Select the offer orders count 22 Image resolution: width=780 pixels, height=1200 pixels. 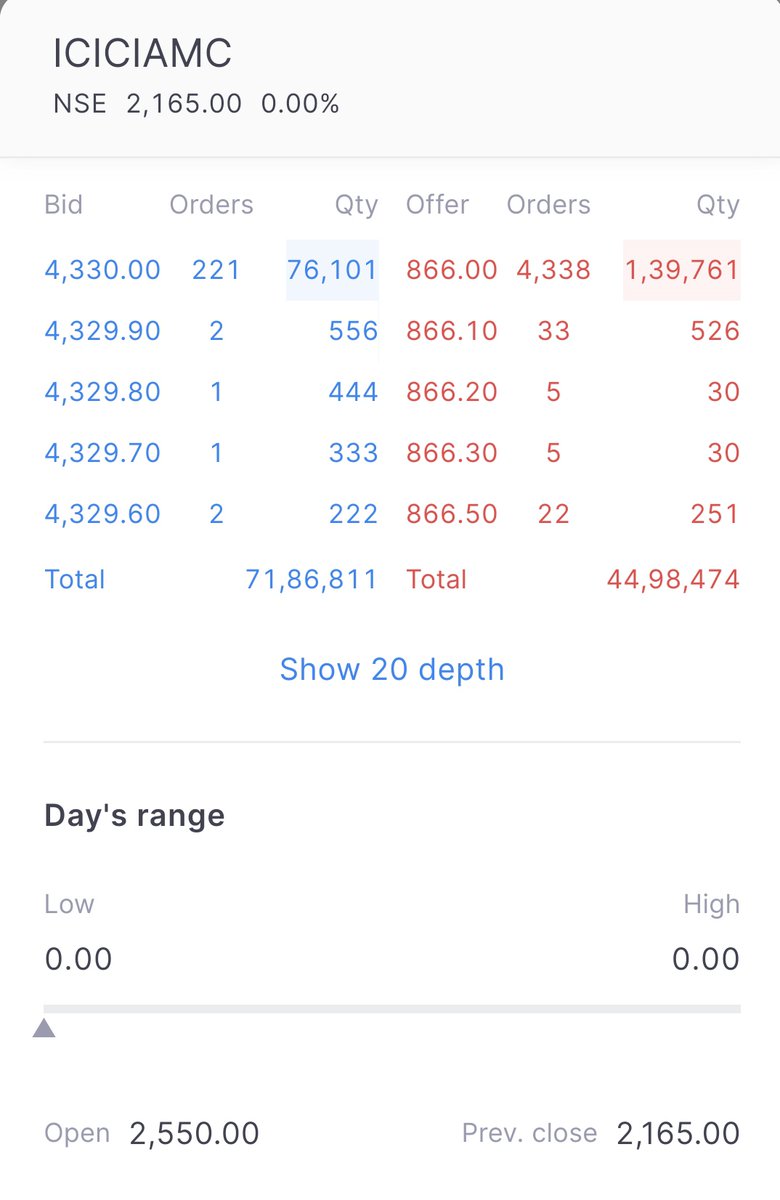tap(554, 514)
